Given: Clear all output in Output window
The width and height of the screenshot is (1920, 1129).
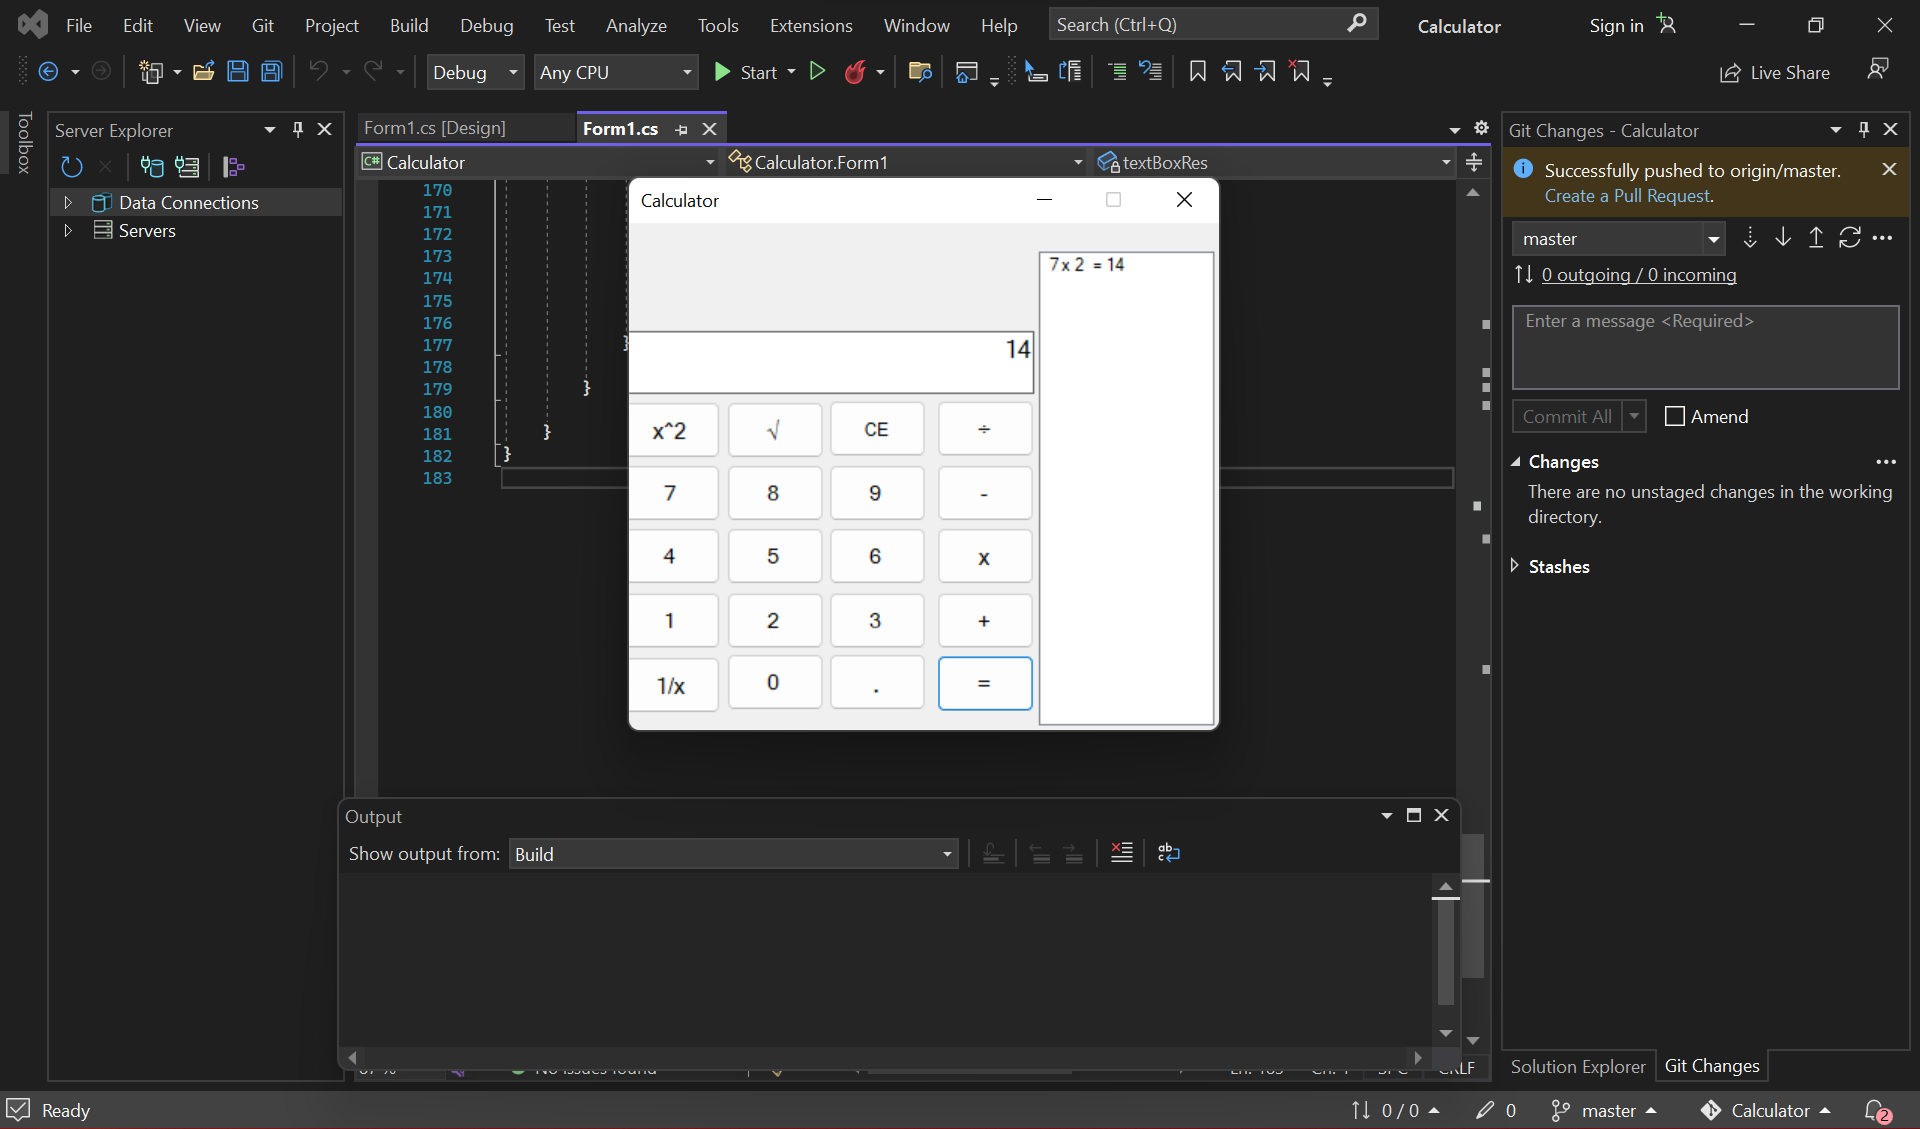Looking at the screenshot, I should pyautogui.click(x=1122, y=853).
